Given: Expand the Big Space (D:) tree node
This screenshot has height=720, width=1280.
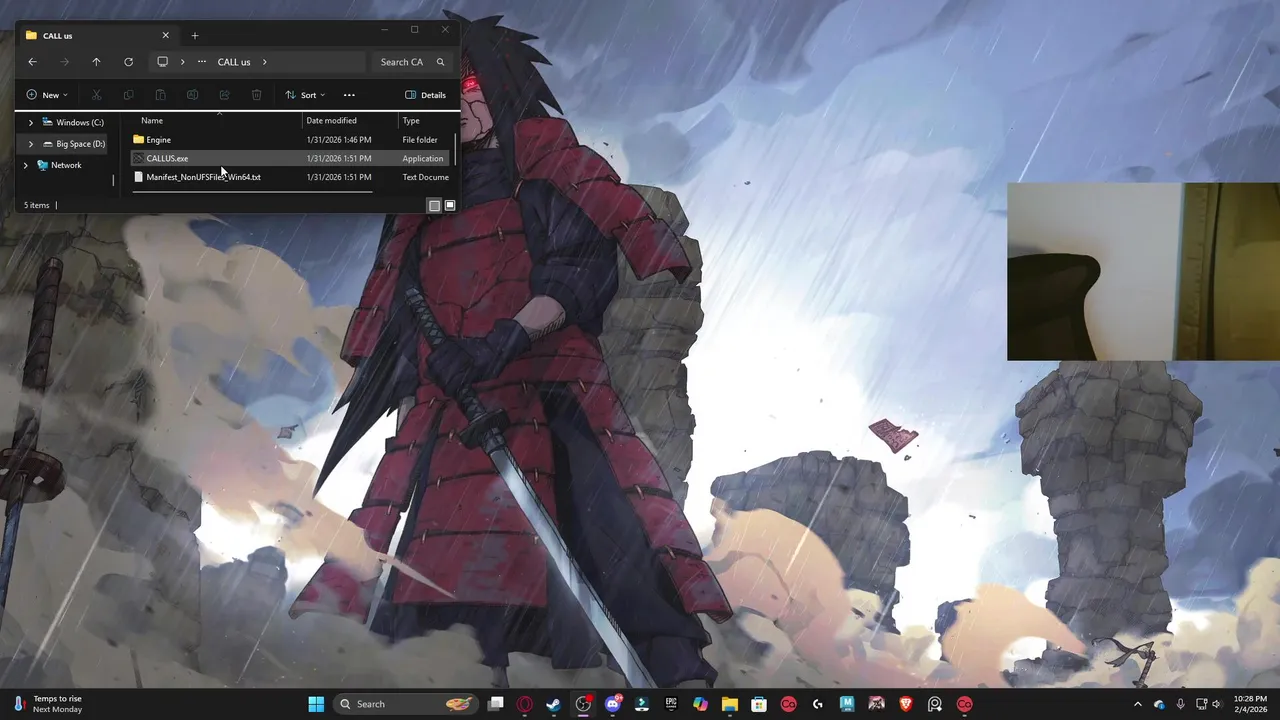Looking at the screenshot, I should coord(31,144).
